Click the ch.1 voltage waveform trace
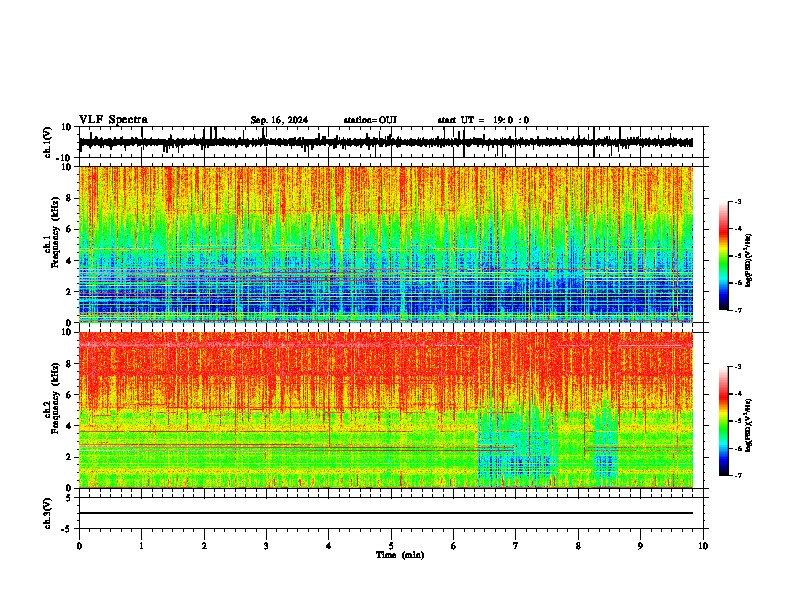The image size is (792, 612). pos(385,143)
